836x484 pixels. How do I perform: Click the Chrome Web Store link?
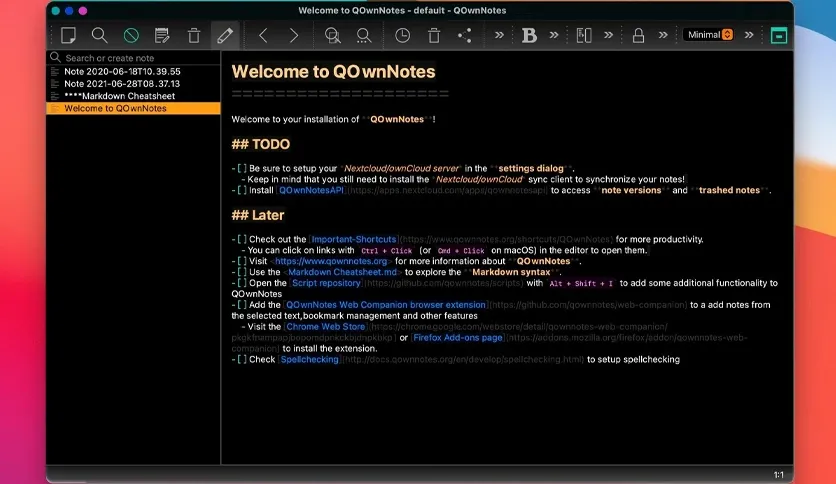(x=325, y=327)
